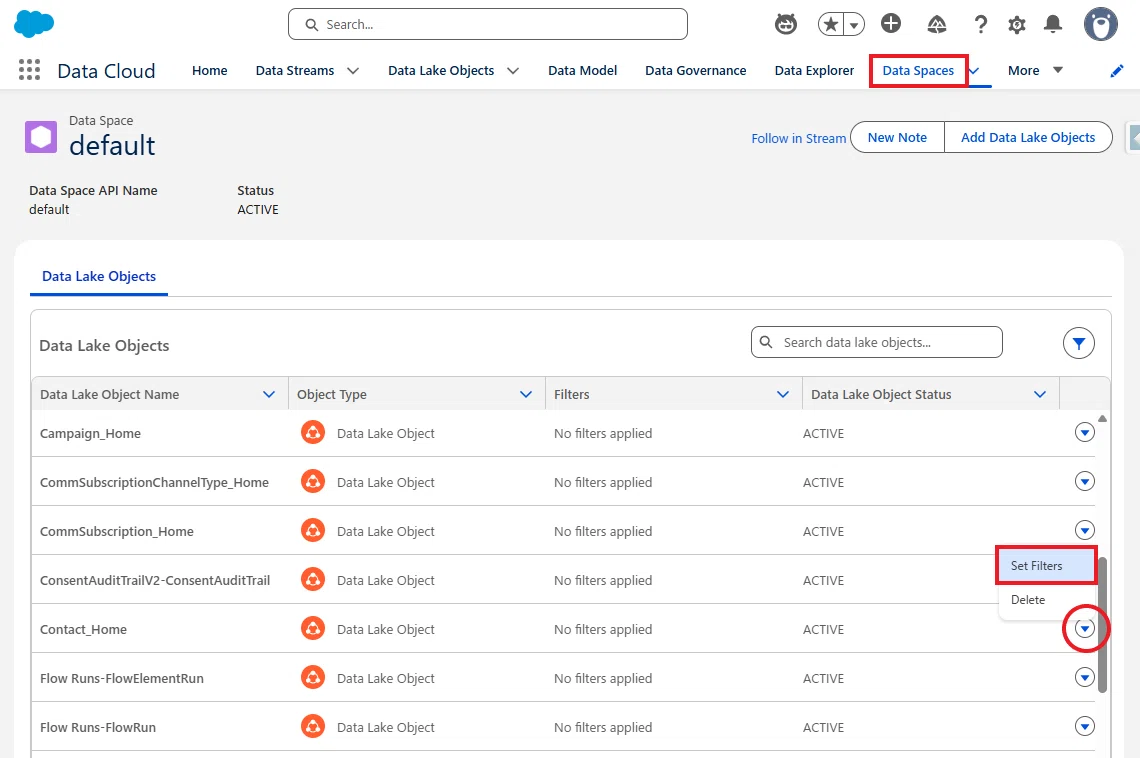1140x758 pixels.
Task: Open row actions for Flow Runs-FlowElementRun
Action: tap(1084, 677)
